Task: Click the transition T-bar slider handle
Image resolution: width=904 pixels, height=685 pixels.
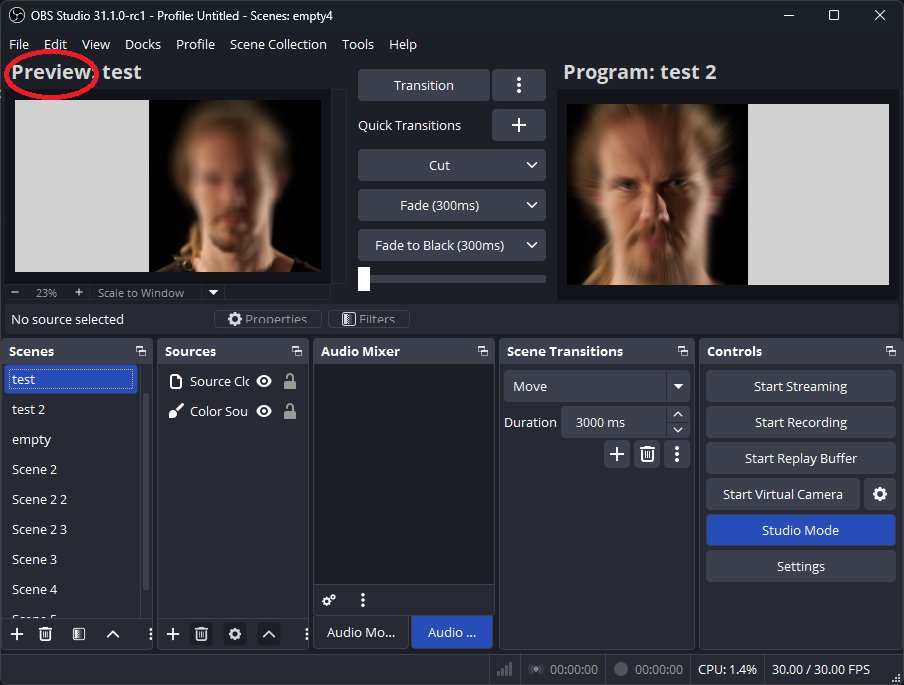Action: 364,279
